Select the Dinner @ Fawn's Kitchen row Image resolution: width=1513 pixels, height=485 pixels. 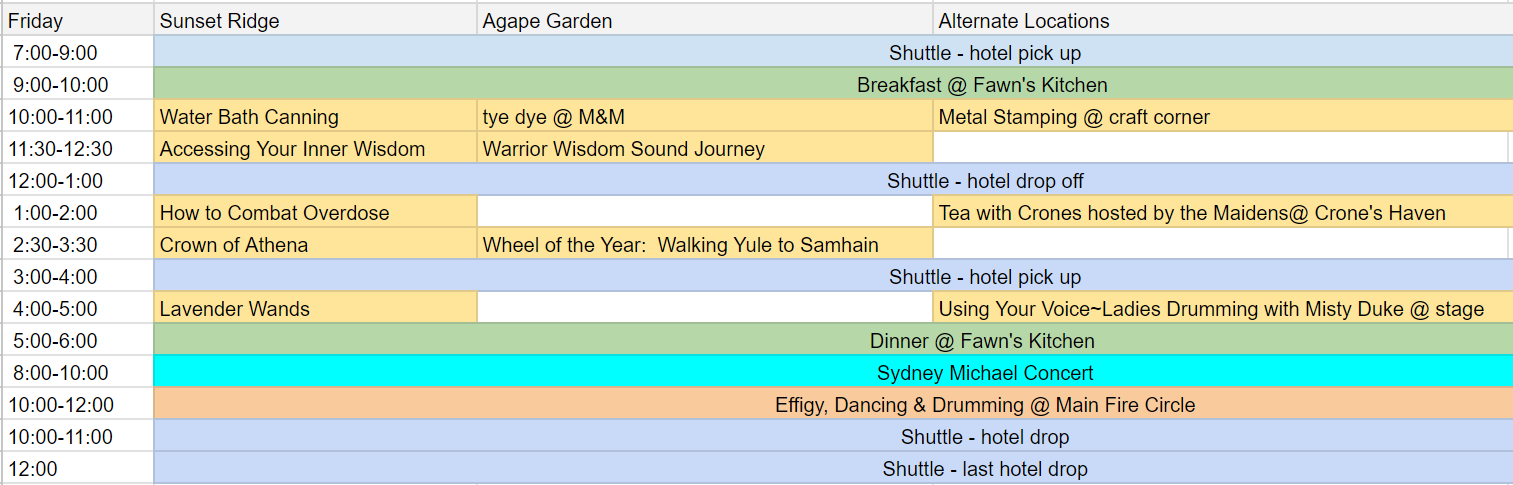pos(834,340)
